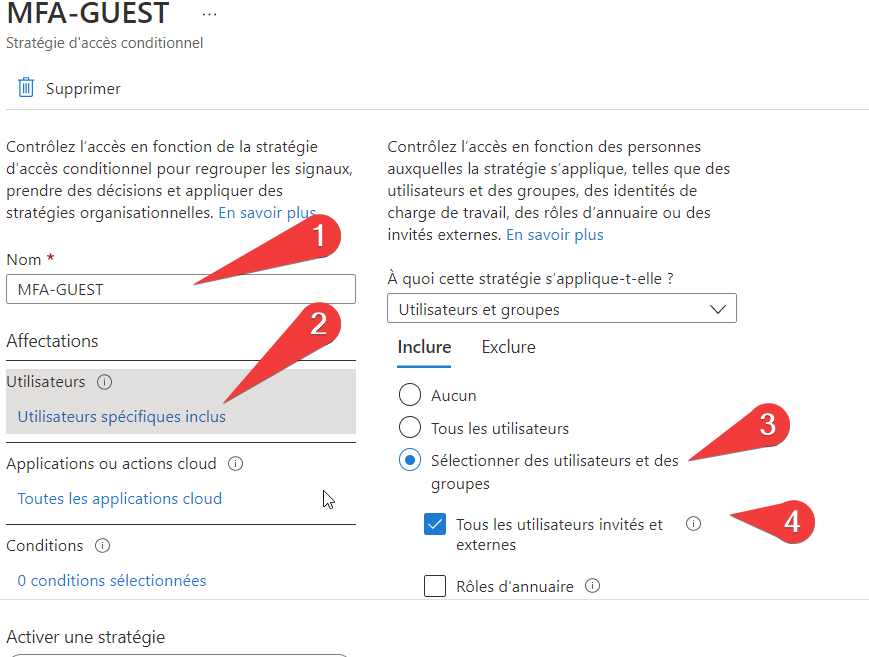Screen dimensions: 869x657
Task: Select the Aucun radio button
Action: pyautogui.click(x=410, y=395)
